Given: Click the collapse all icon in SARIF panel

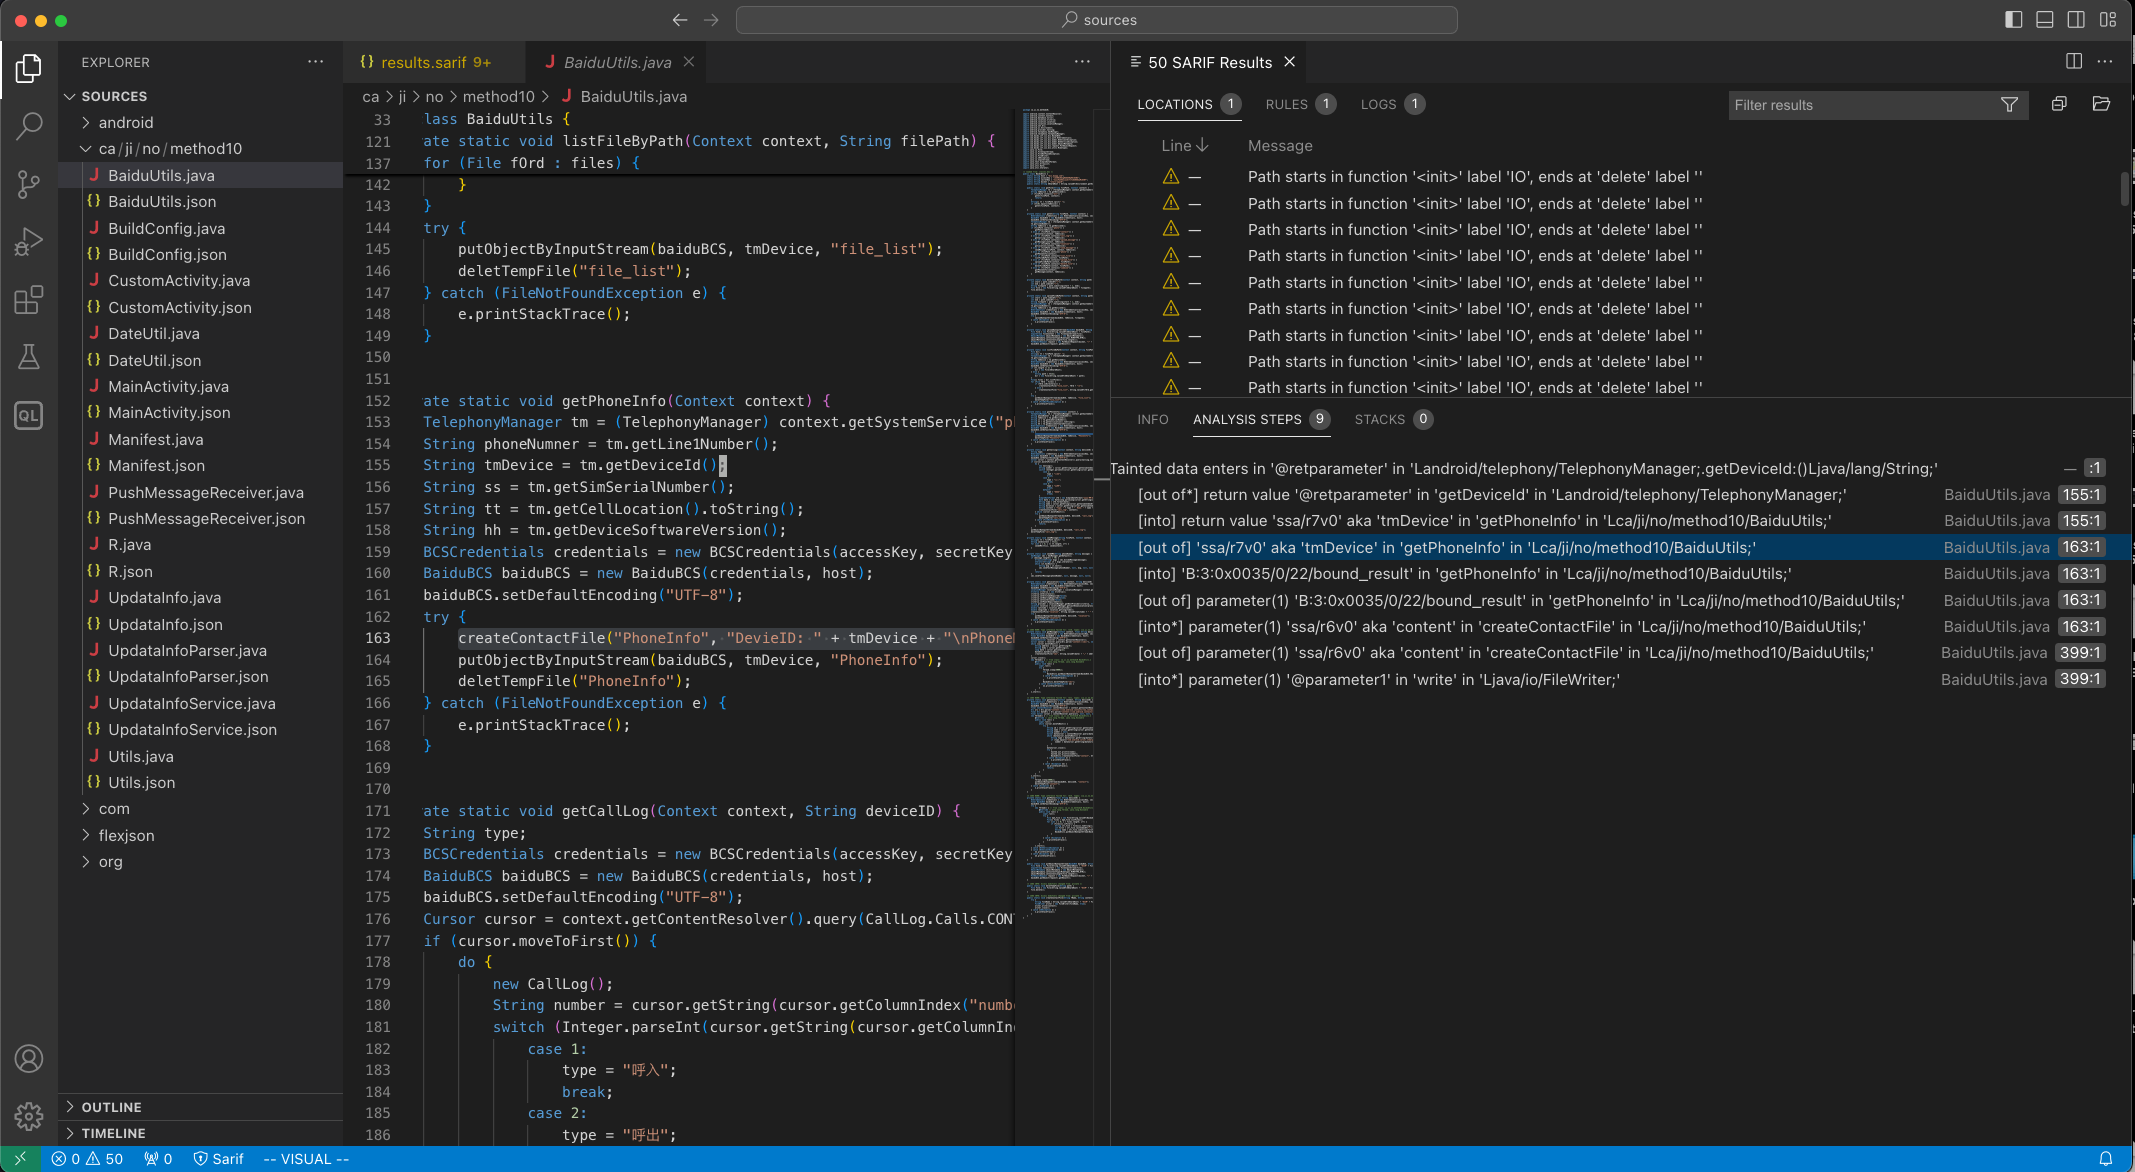Looking at the screenshot, I should point(2059,104).
